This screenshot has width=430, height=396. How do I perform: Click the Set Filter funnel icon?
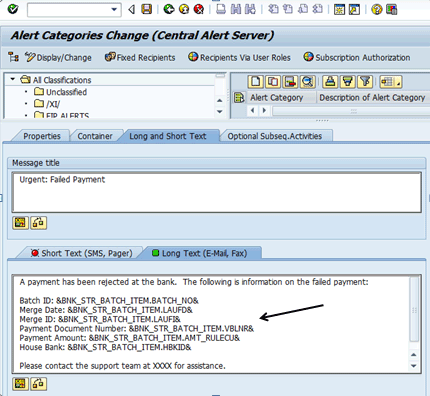[x=365, y=82]
